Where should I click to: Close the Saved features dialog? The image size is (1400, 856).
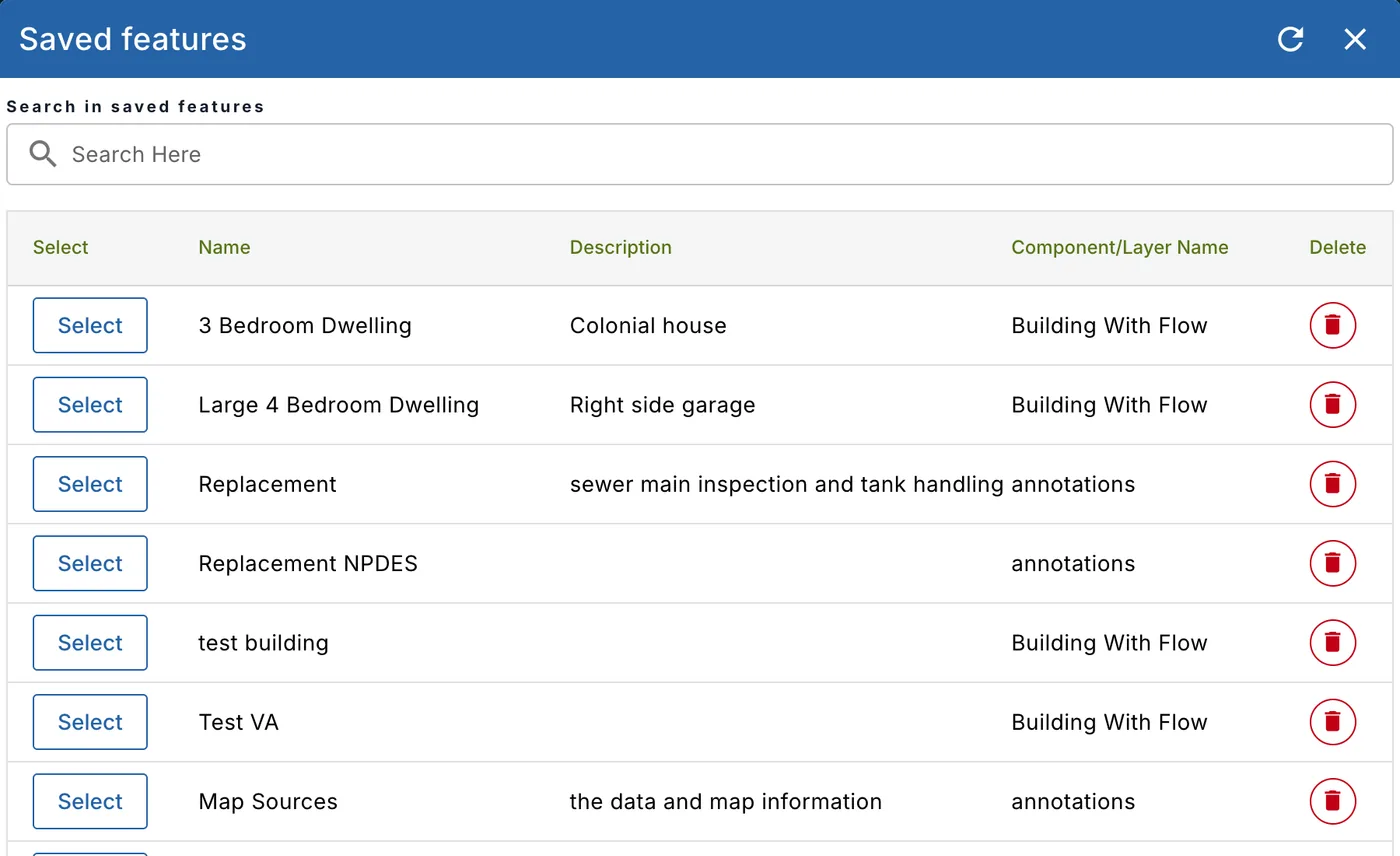1355,39
